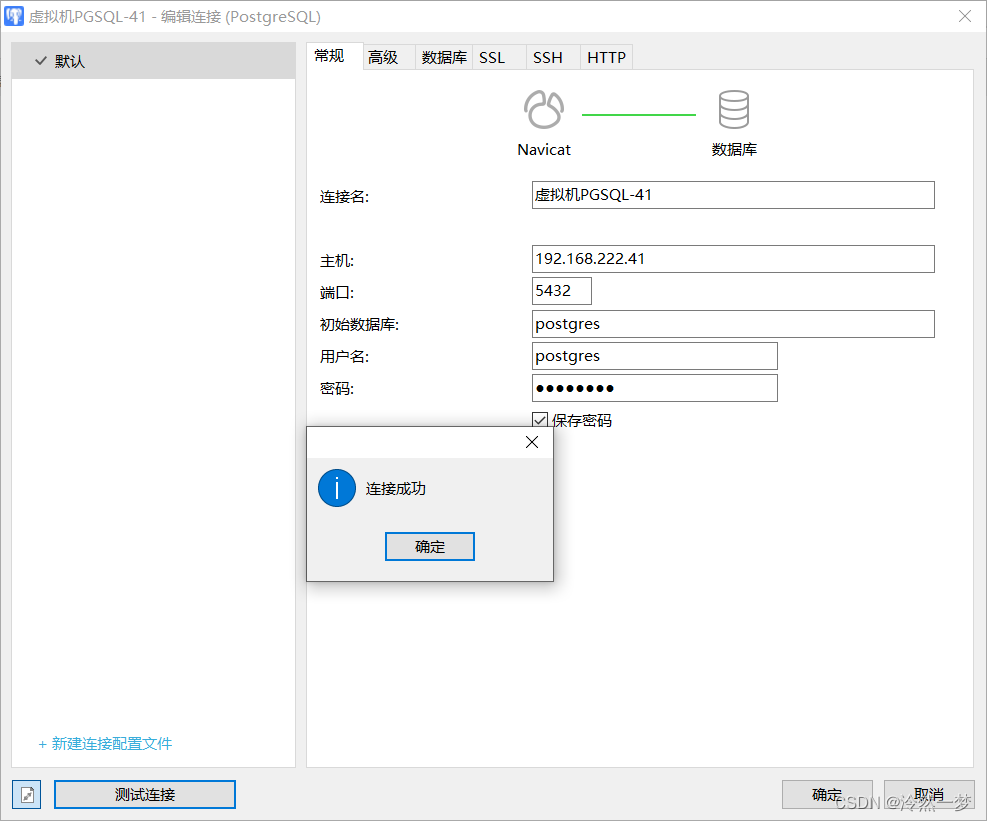Confirm the 连接成功 dialog with 确定
Viewport: 987px width, 821px height.
(x=430, y=546)
